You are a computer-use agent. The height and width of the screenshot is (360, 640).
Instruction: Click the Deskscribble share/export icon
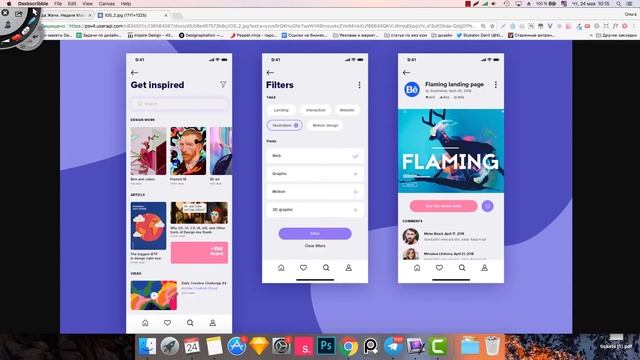click(x=19, y=14)
